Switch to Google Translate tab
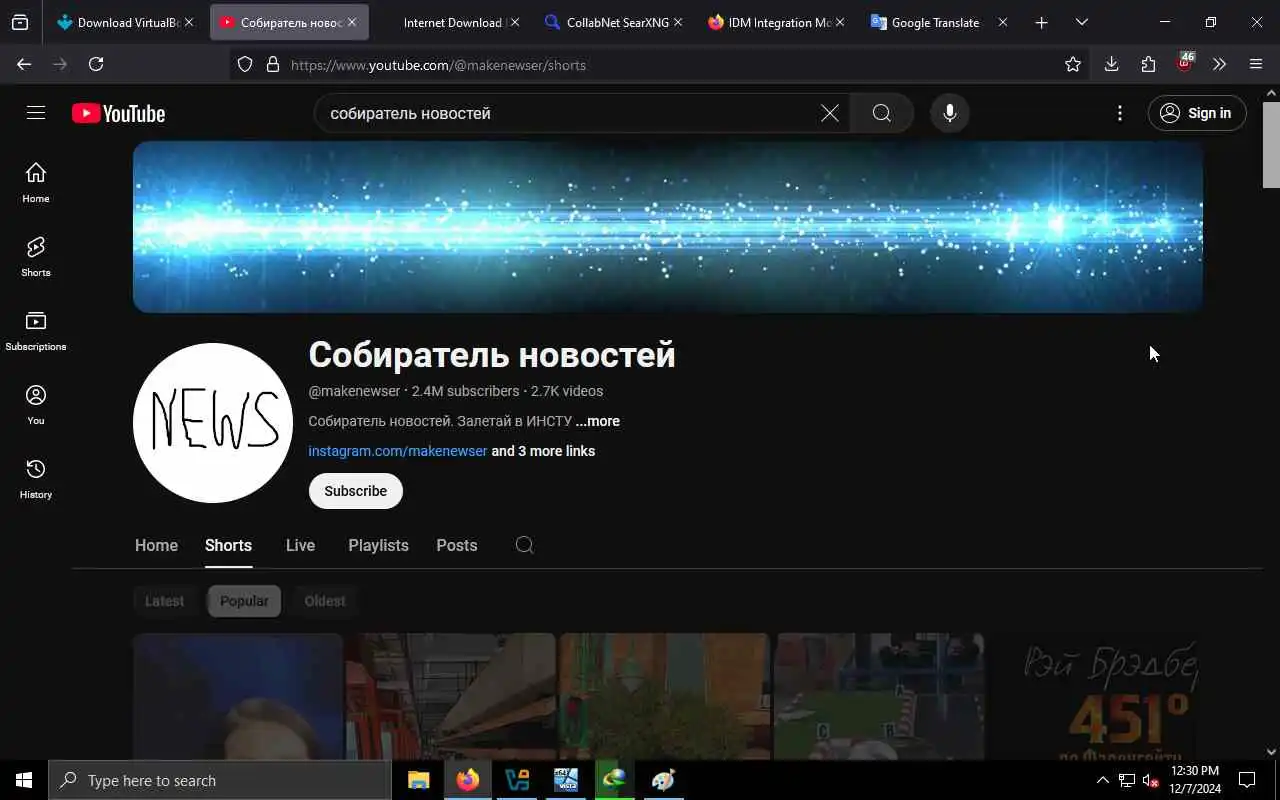Screen dimensions: 1280x800 (938, 22)
